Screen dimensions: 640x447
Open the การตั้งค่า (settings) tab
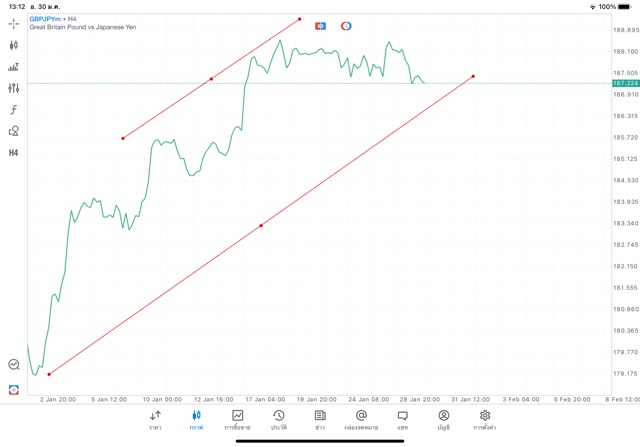tap(484, 420)
